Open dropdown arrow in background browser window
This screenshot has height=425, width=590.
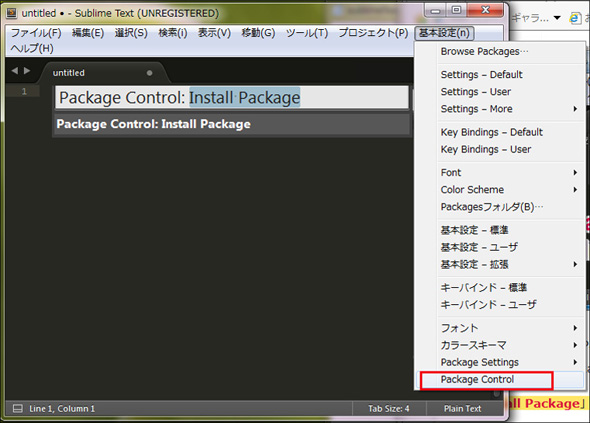pos(557,18)
